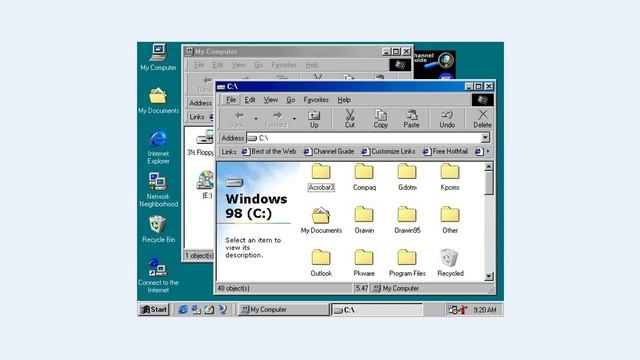Viewport: 640px width, 360px height.
Task: Select the 3½ Floppy drive in My Computer
Action: [200, 144]
